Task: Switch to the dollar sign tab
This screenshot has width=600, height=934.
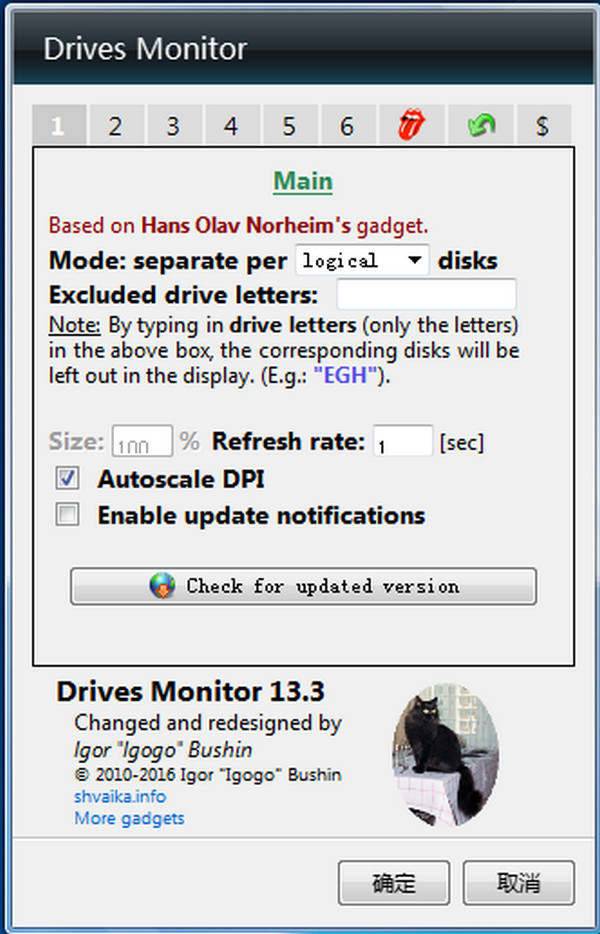Action: [543, 125]
